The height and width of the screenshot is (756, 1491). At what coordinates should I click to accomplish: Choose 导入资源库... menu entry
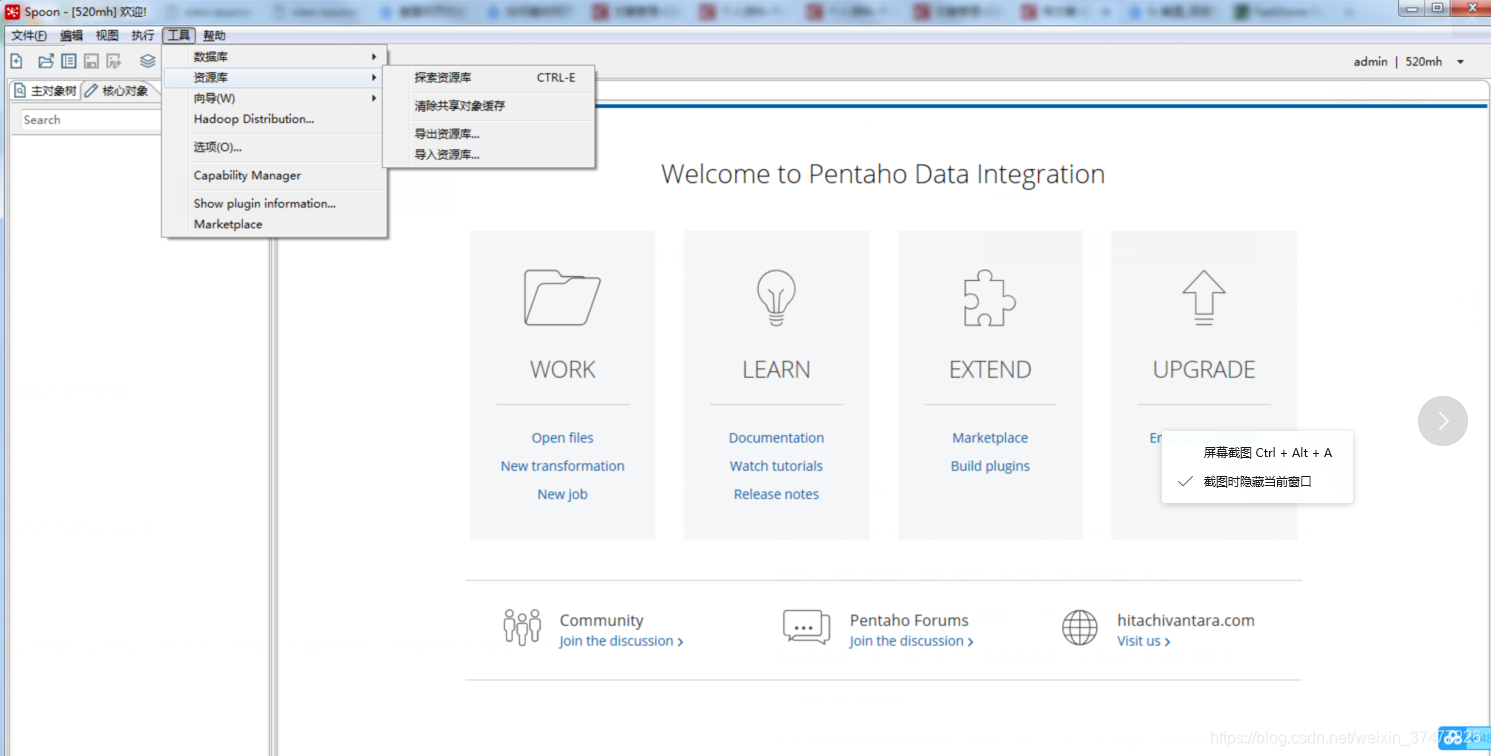[x=489, y=154]
